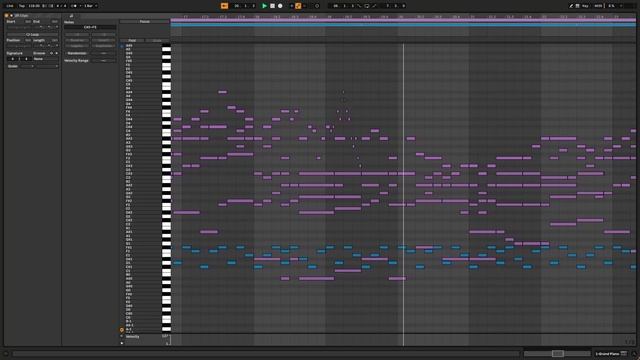Click the Stop button in the transport
This screenshot has height=360, width=640.
click(x=272, y=6)
